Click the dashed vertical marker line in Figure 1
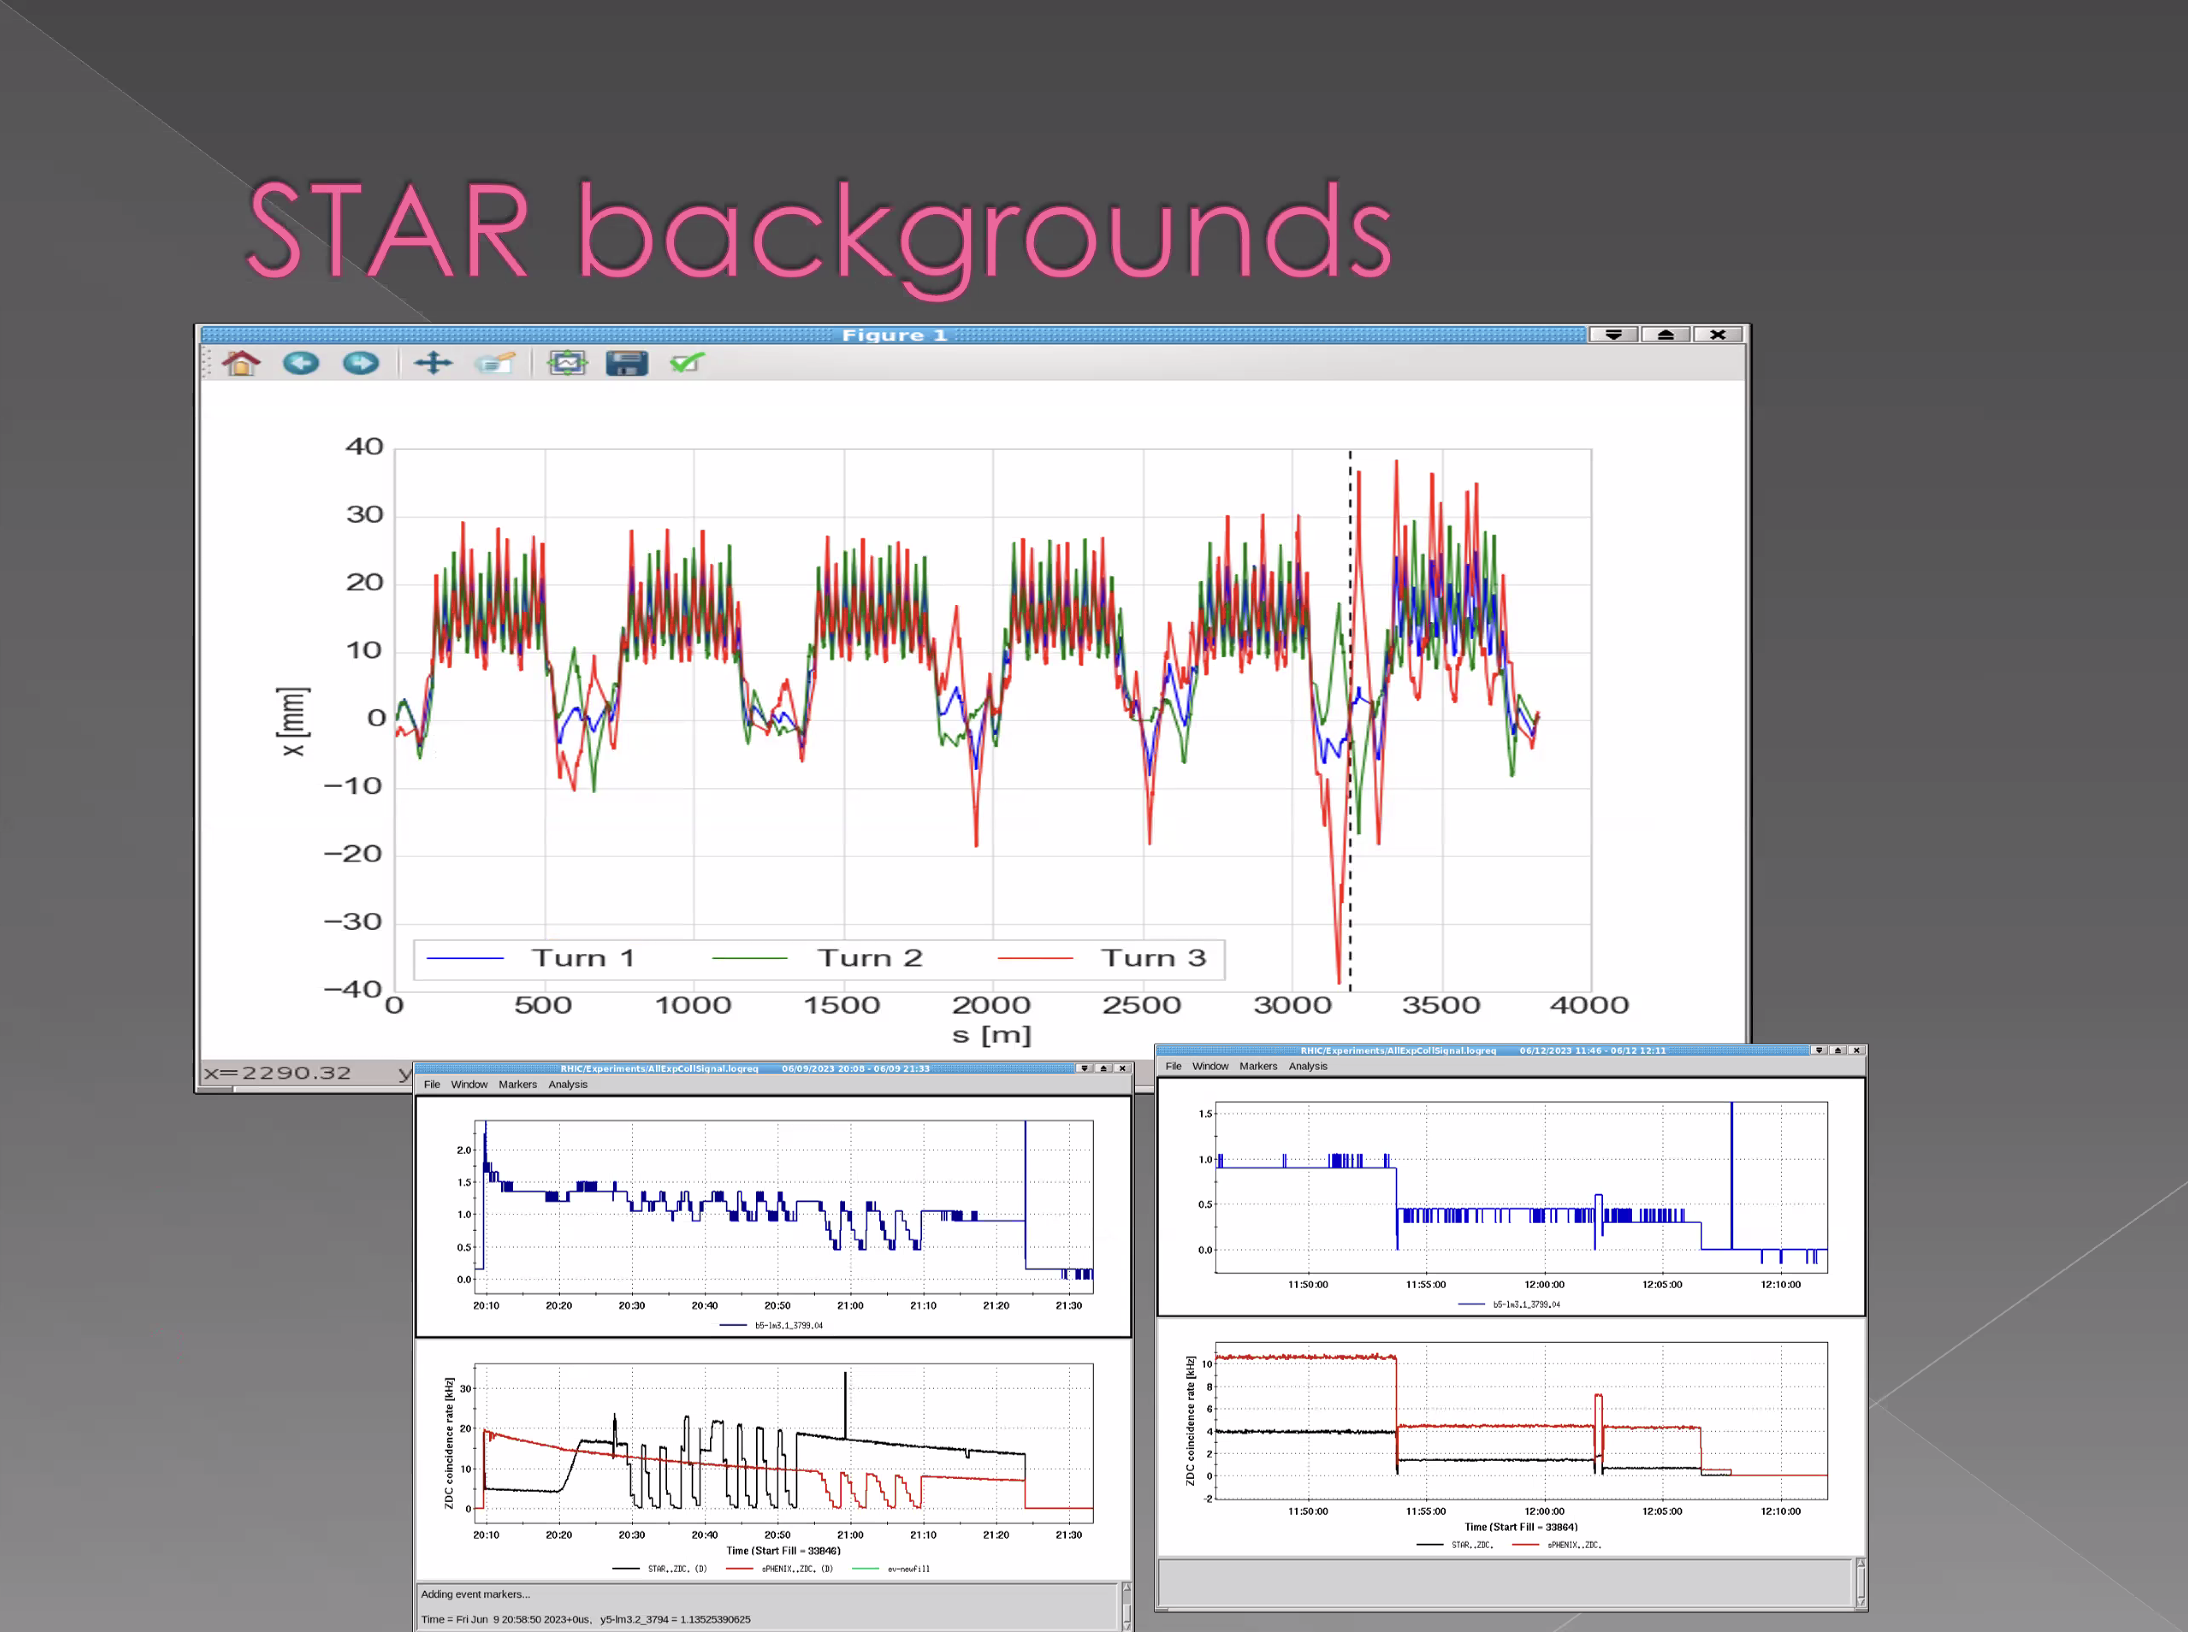Screen dimensions: 2188x1632 tap(1350, 720)
